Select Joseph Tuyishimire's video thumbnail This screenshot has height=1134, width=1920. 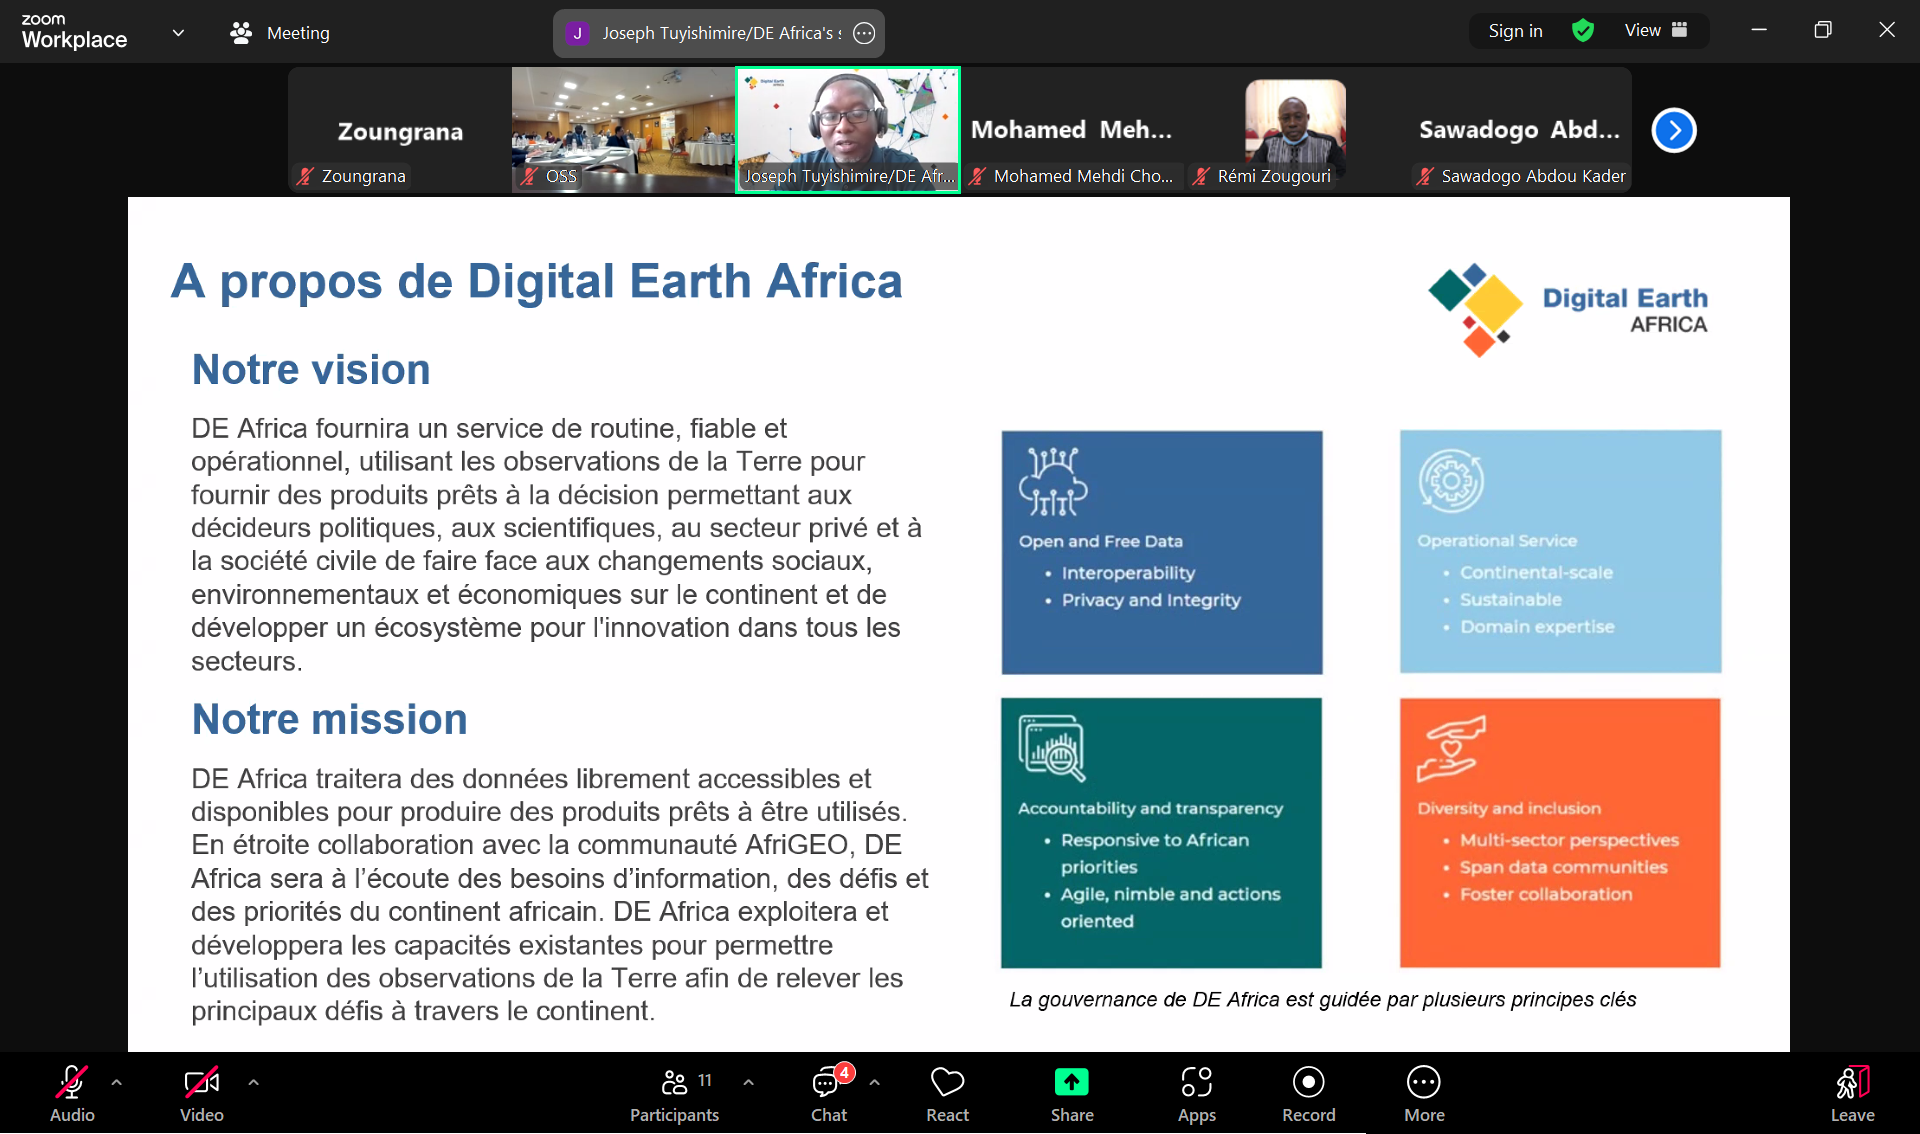tap(847, 128)
